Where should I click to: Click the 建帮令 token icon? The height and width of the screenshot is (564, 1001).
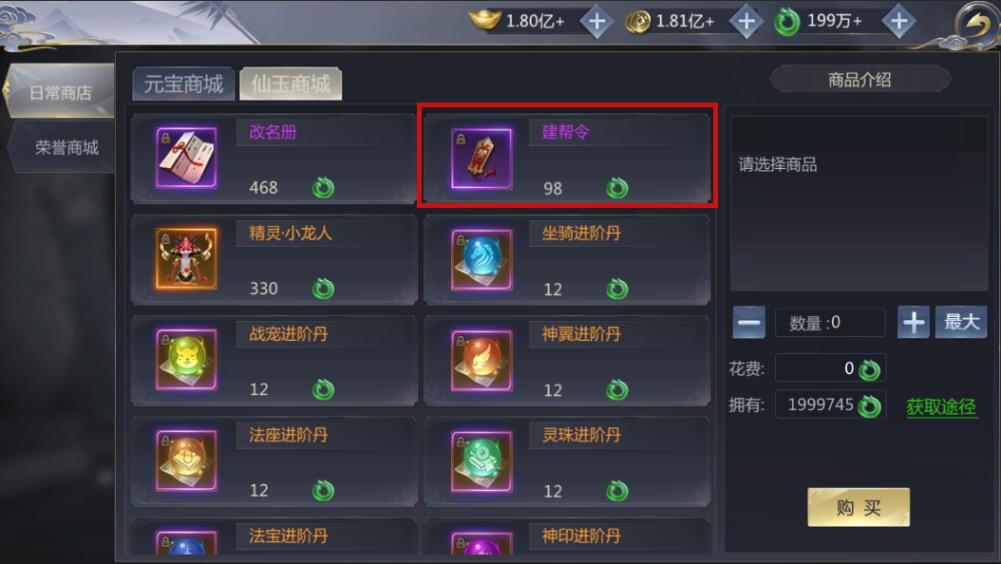point(481,158)
